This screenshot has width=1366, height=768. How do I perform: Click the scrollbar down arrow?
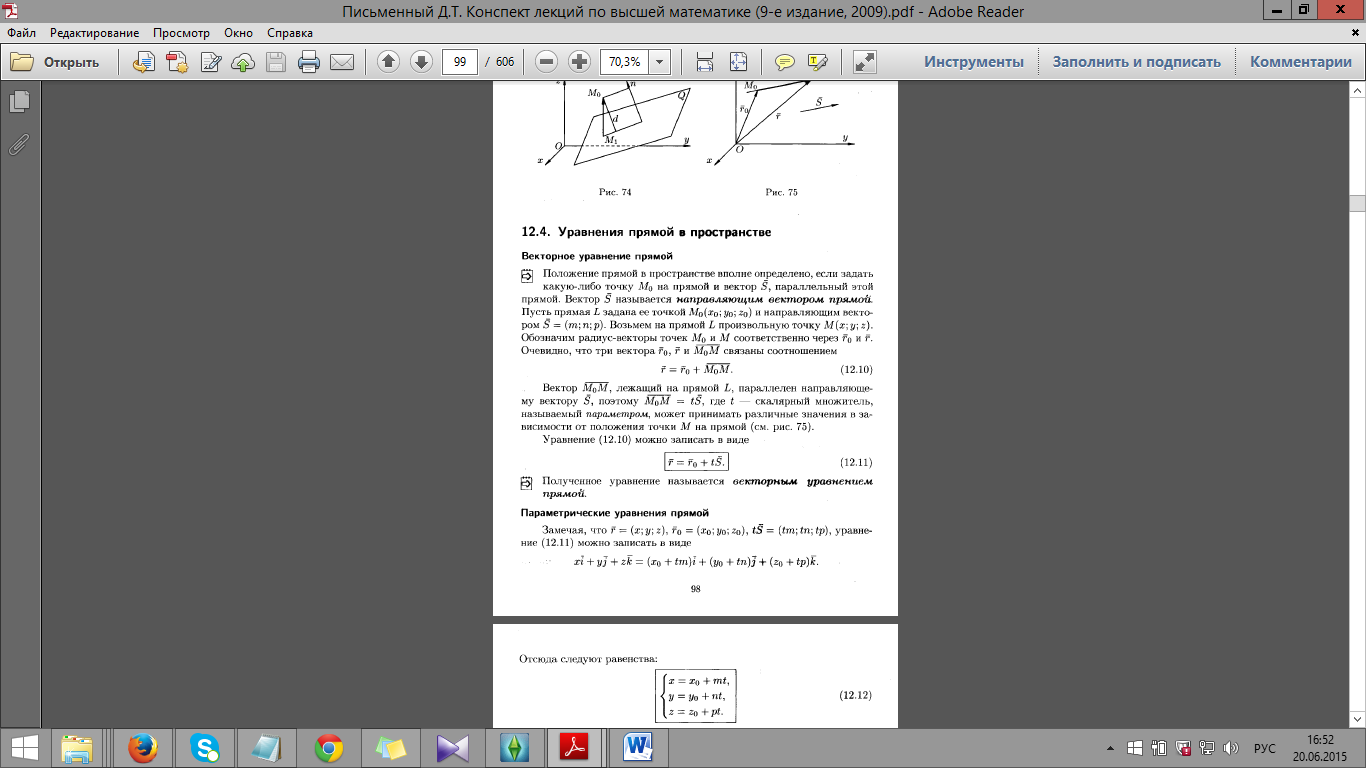click(1357, 719)
